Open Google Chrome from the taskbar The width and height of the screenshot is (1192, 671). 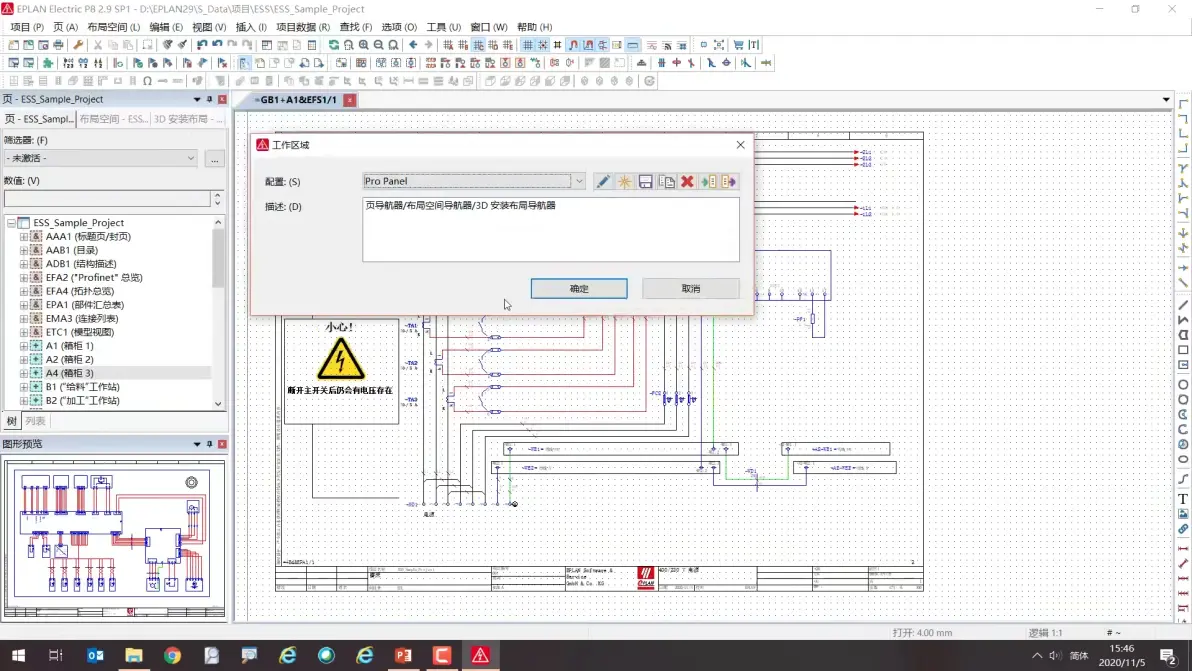click(x=173, y=655)
